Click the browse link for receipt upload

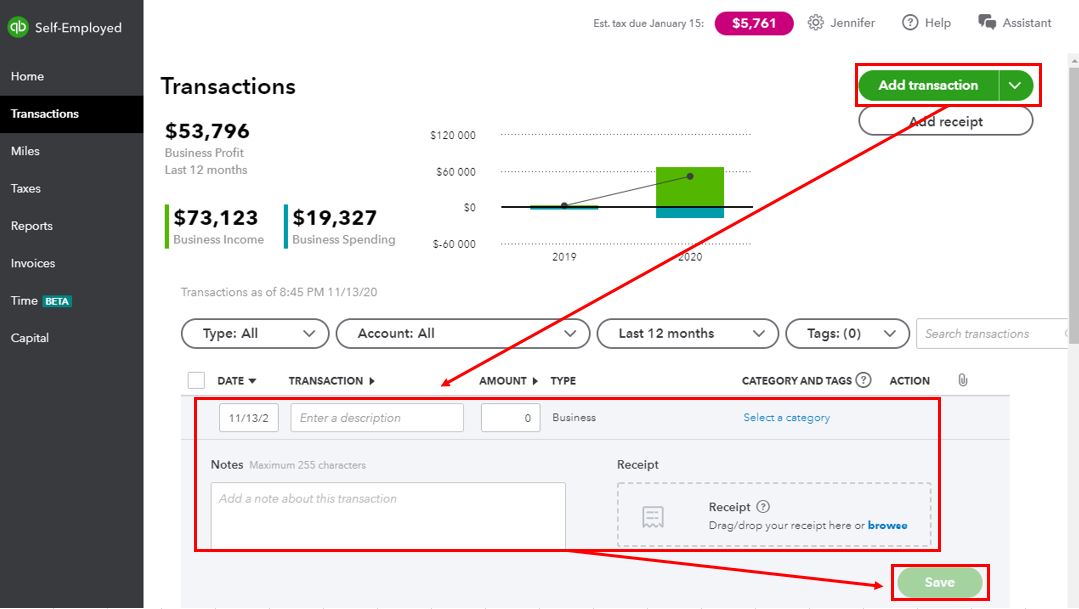pyautogui.click(x=888, y=525)
